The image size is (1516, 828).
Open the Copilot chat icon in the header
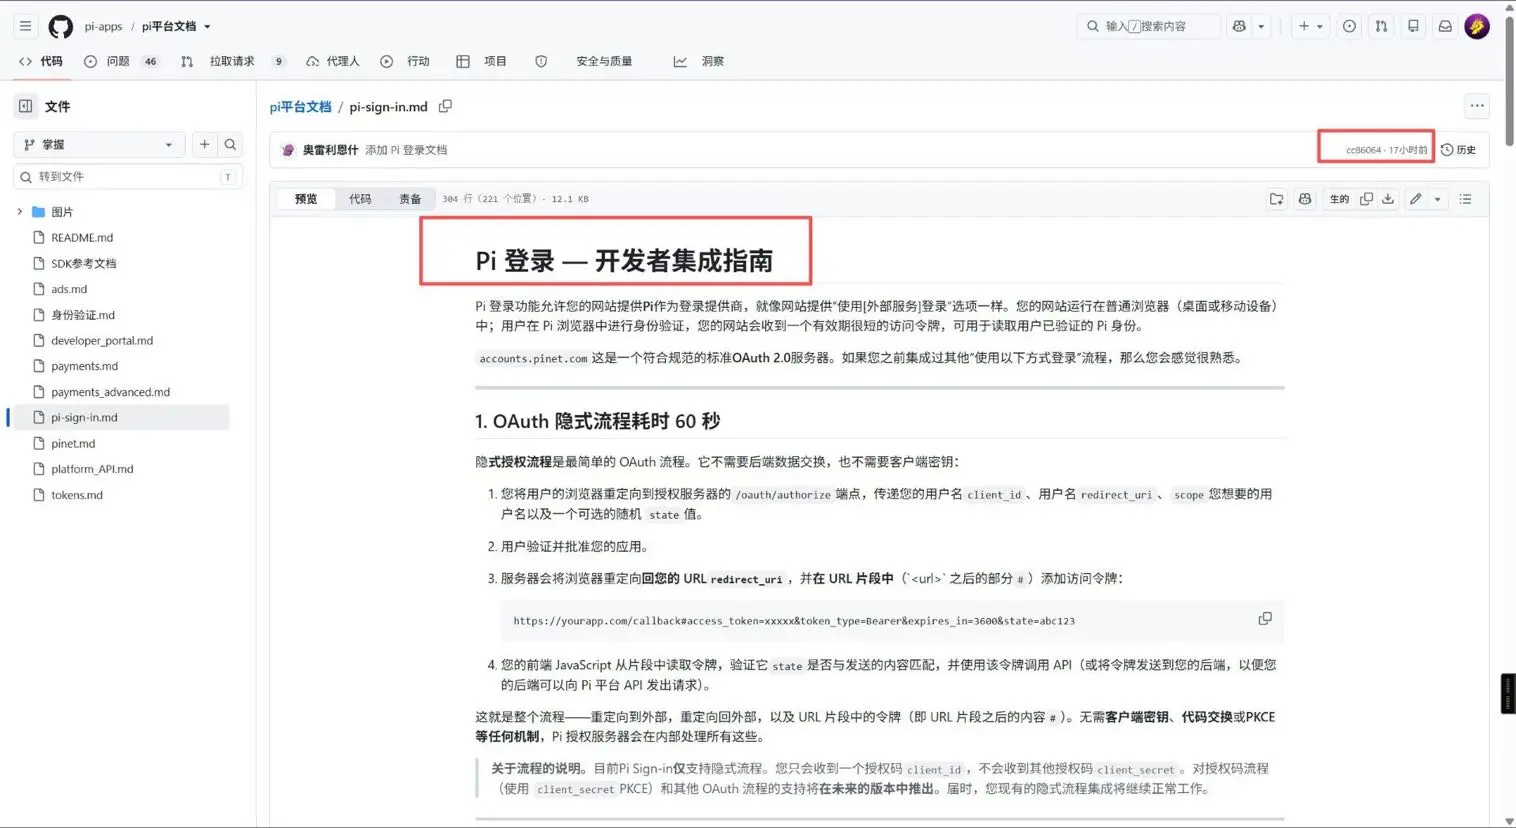point(1239,26)
